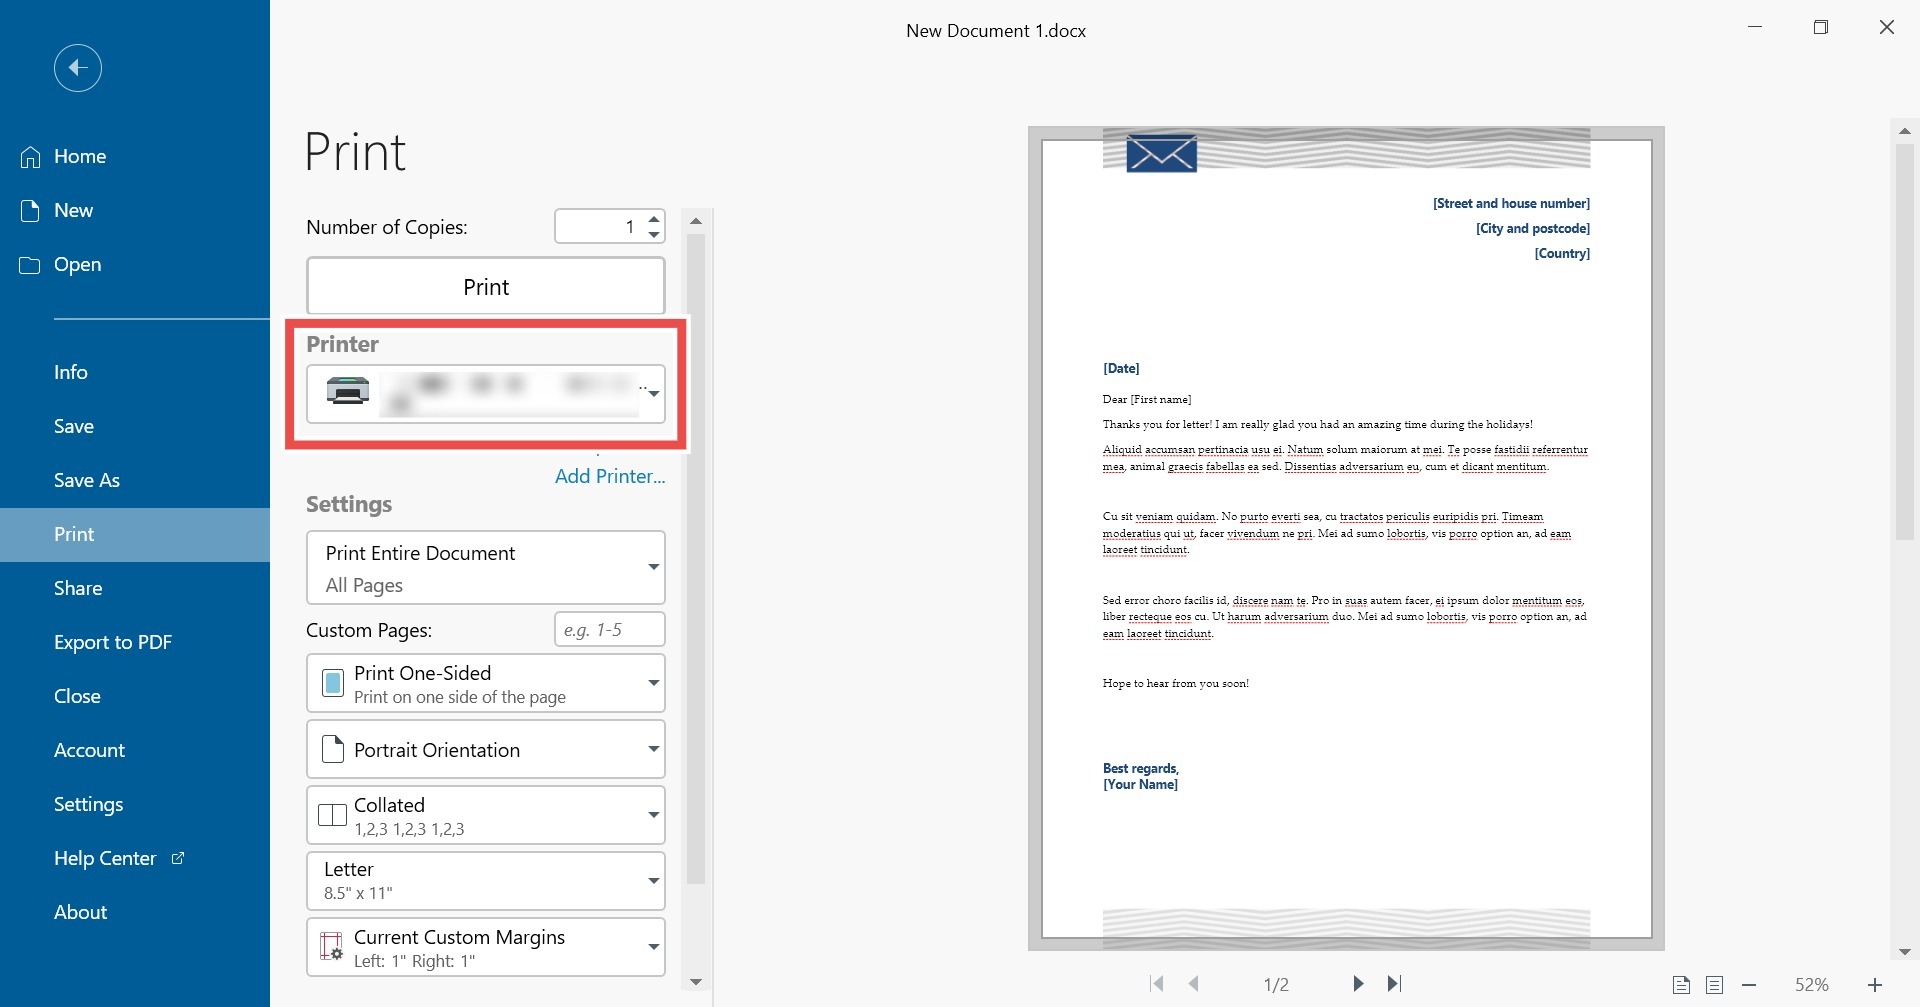Jump to last page of preview
Image resolution: width=1920 pixels, height=1007 pixels.
1395,984
